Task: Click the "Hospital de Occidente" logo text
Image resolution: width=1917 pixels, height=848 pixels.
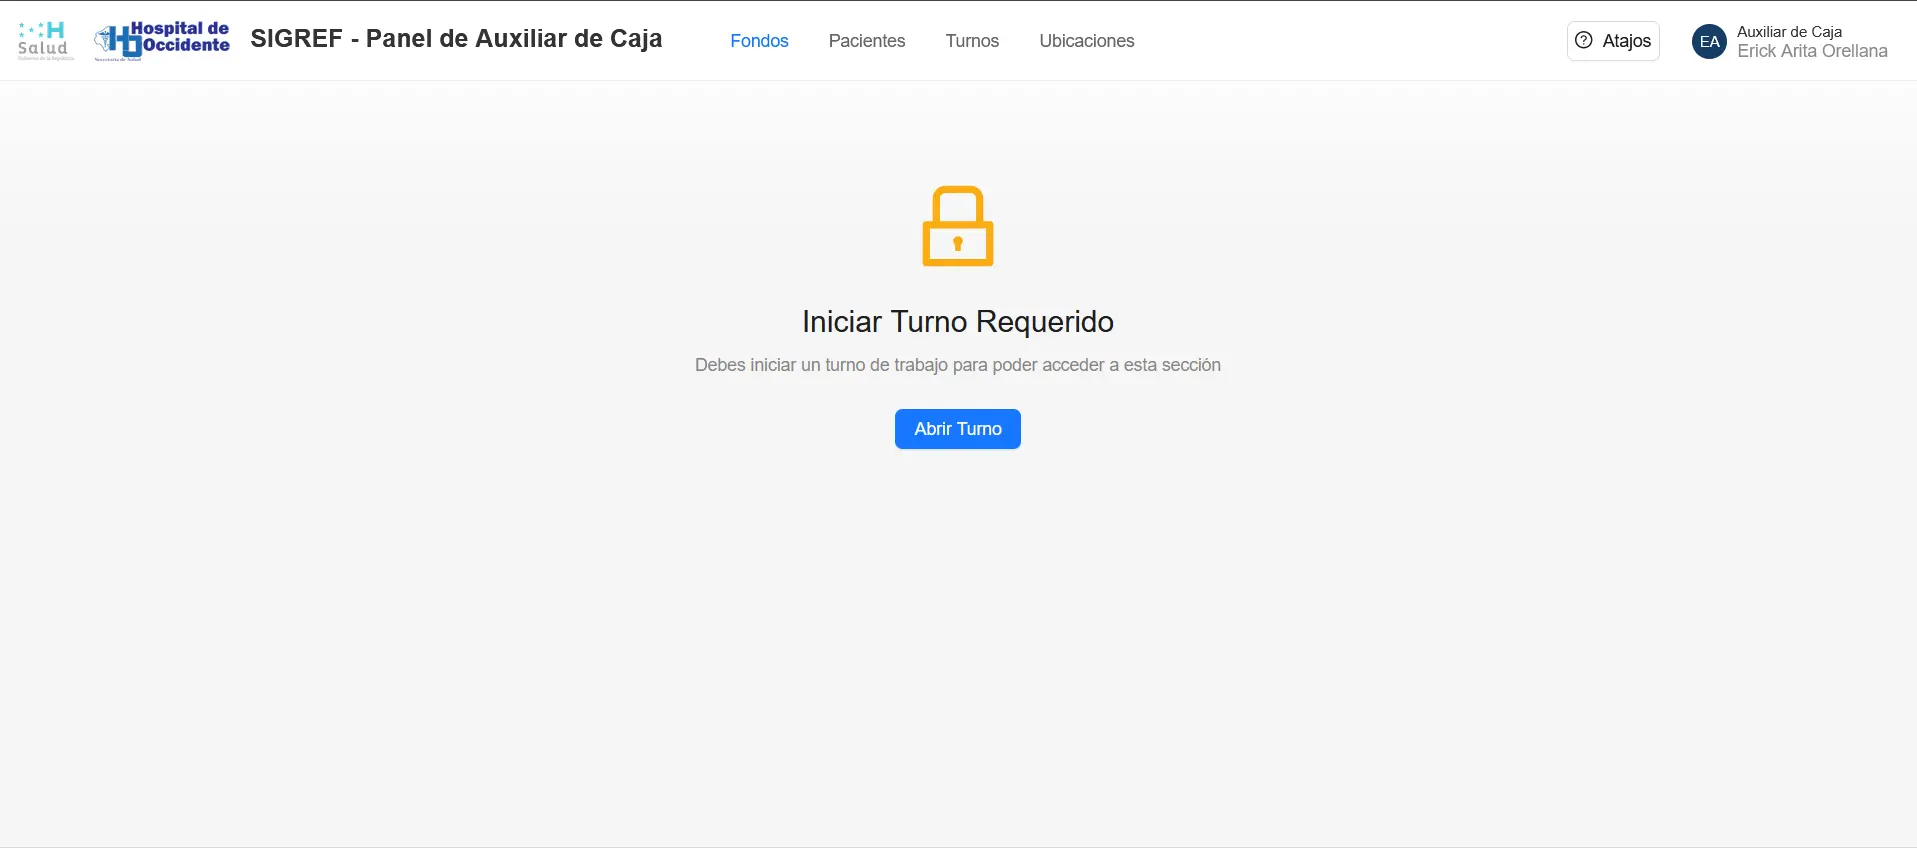Action: tap(181, 36)
